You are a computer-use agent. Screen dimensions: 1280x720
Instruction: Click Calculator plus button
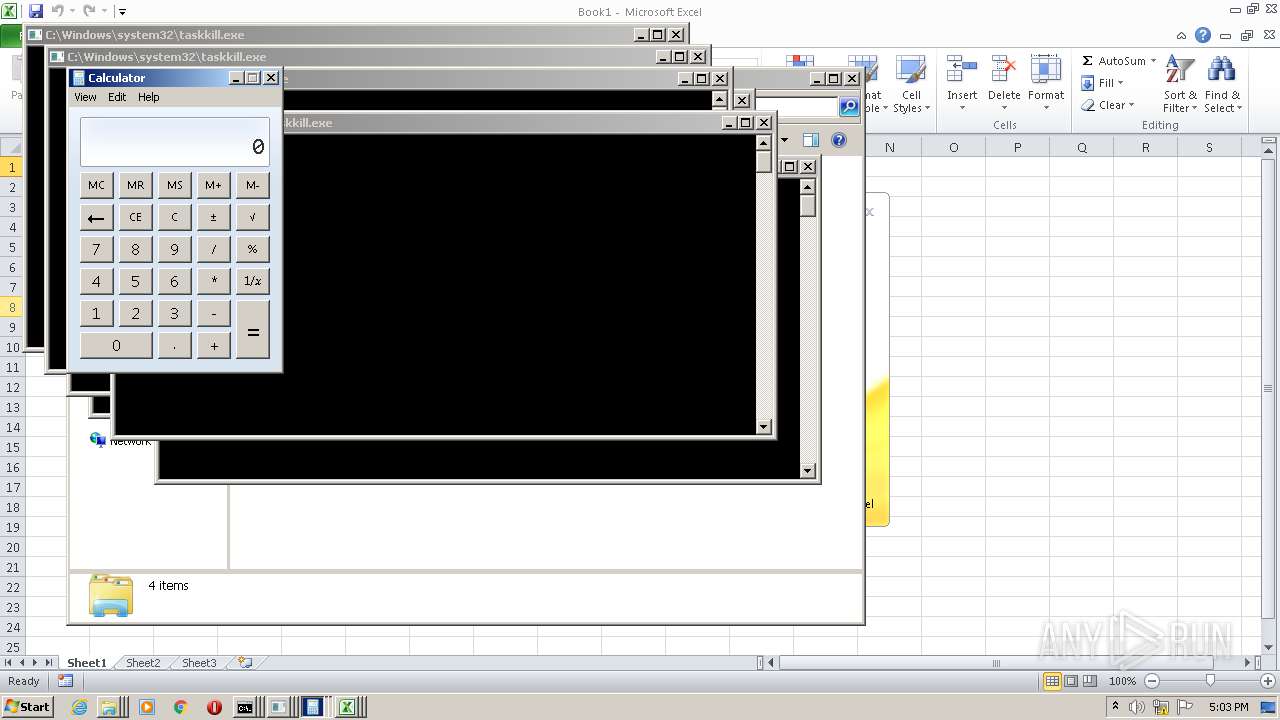(x=214, y=345)
